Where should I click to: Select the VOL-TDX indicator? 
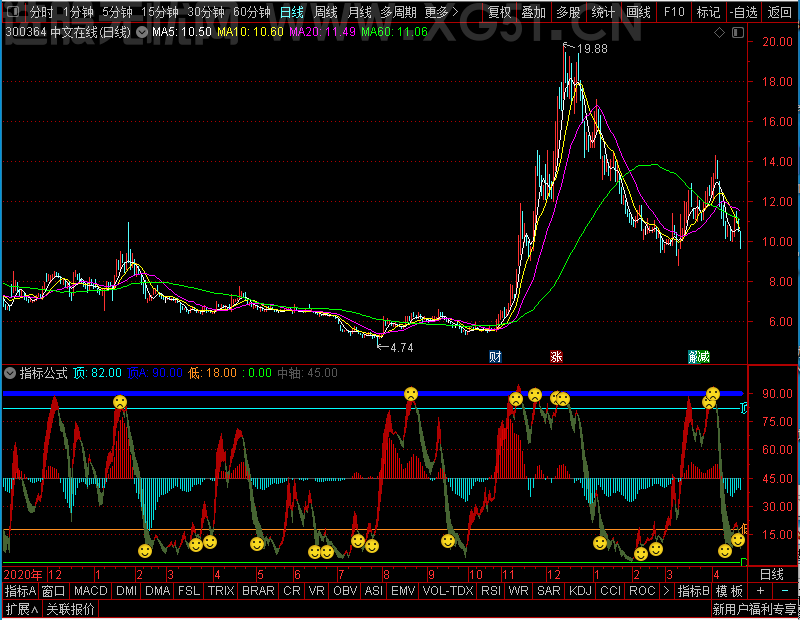click(x=448, y=591)
